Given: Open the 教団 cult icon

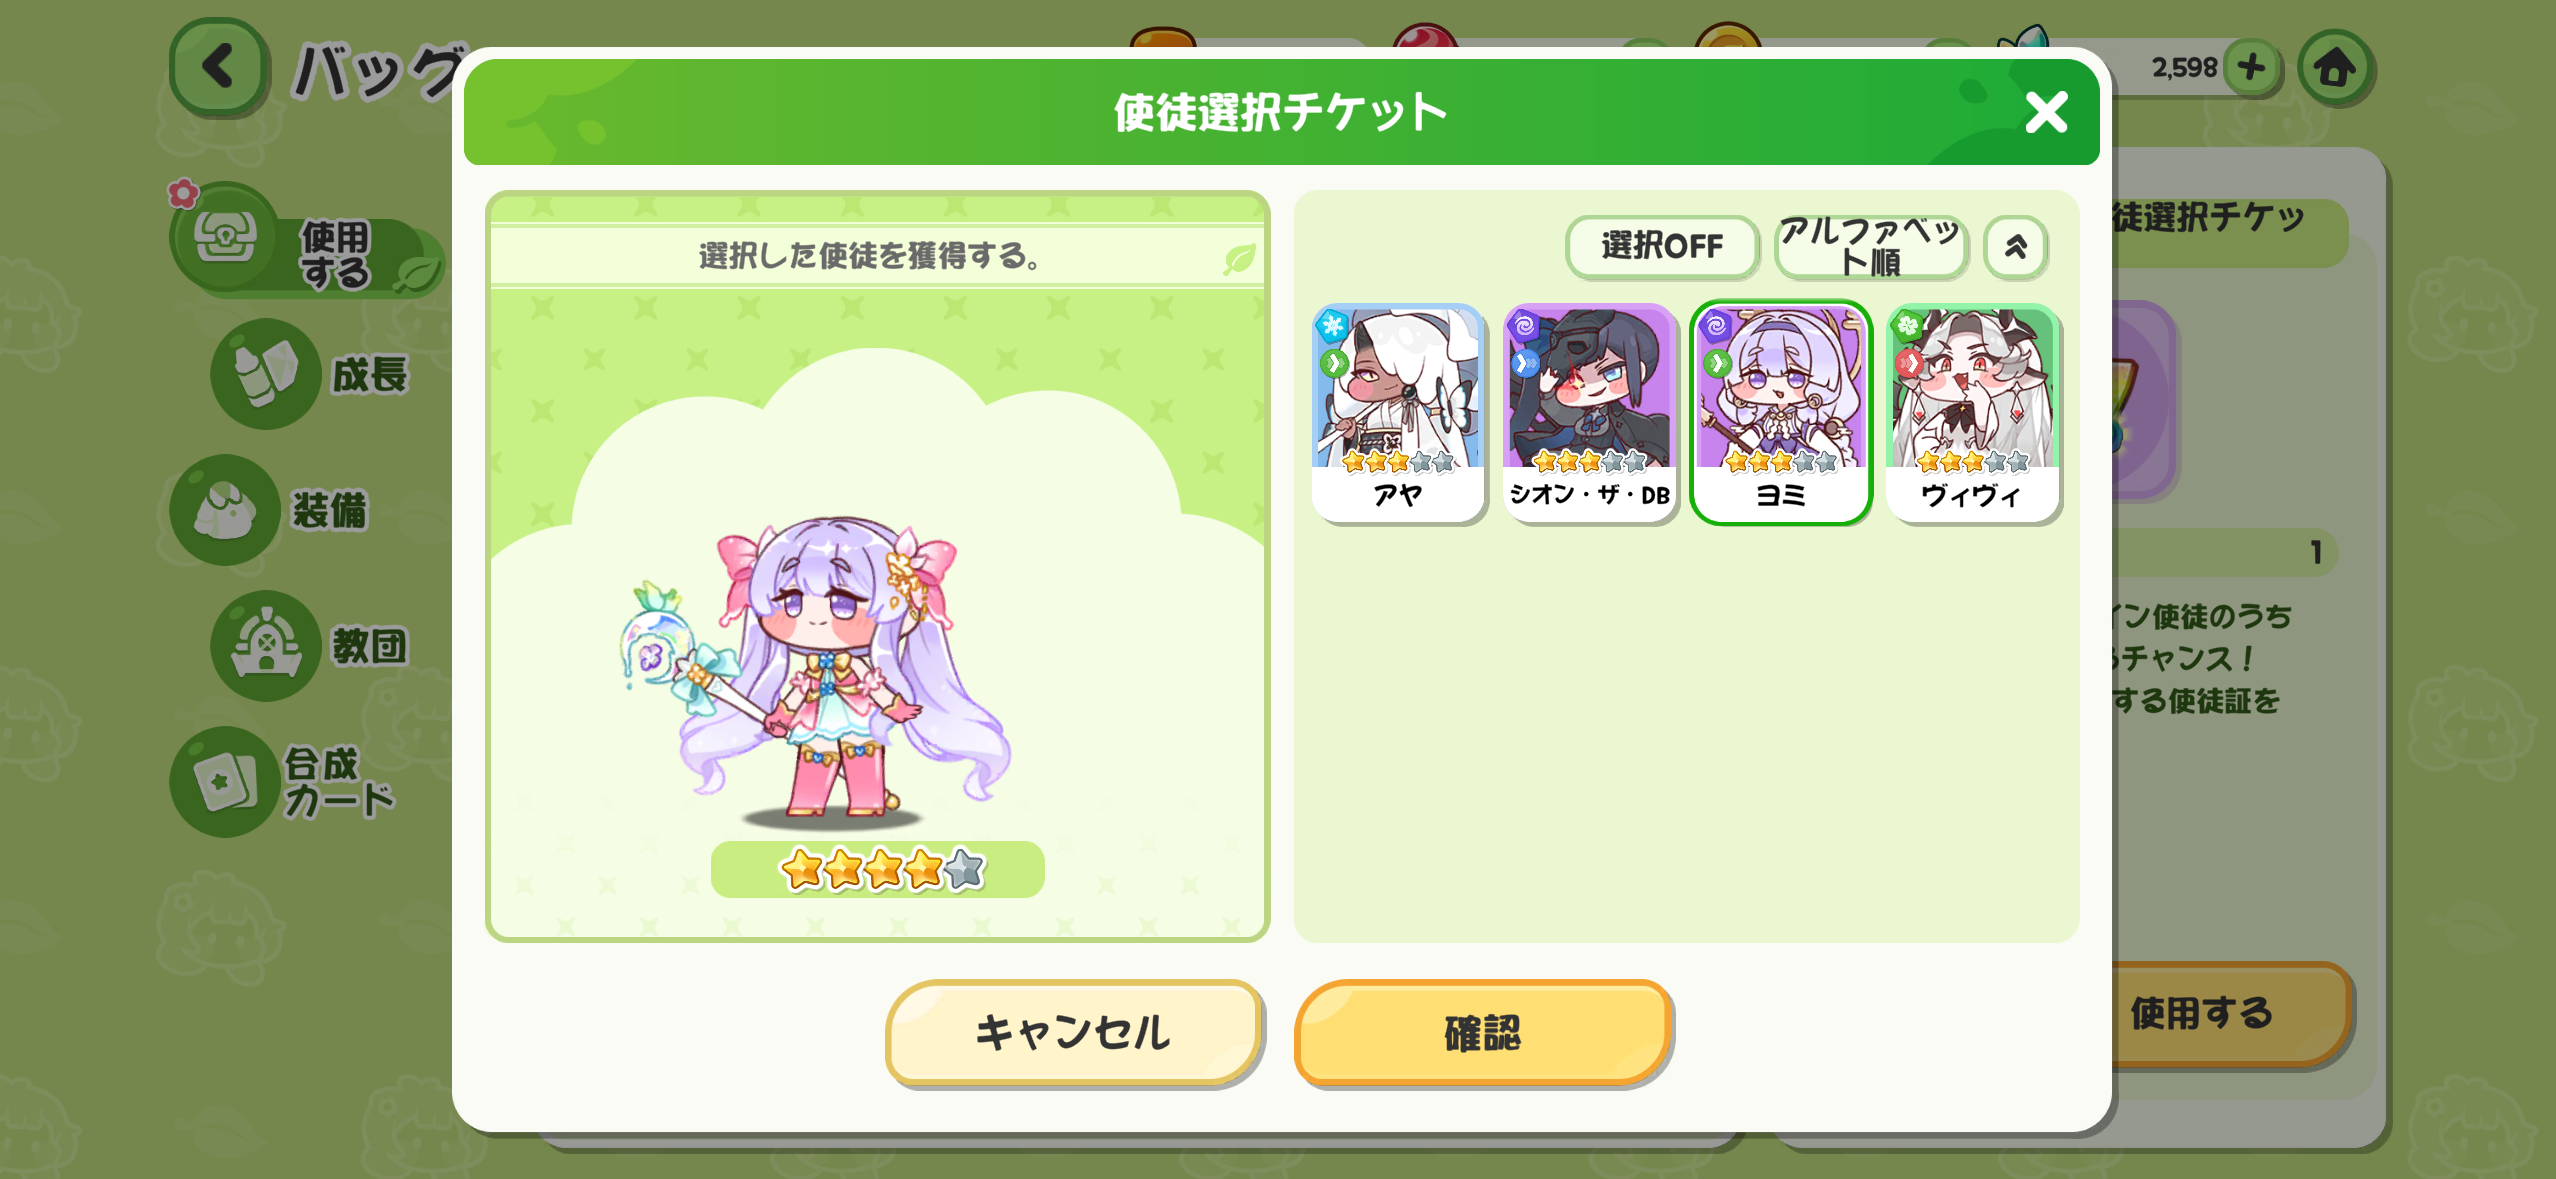Looking at the screenshot, I should coord(266,646).
